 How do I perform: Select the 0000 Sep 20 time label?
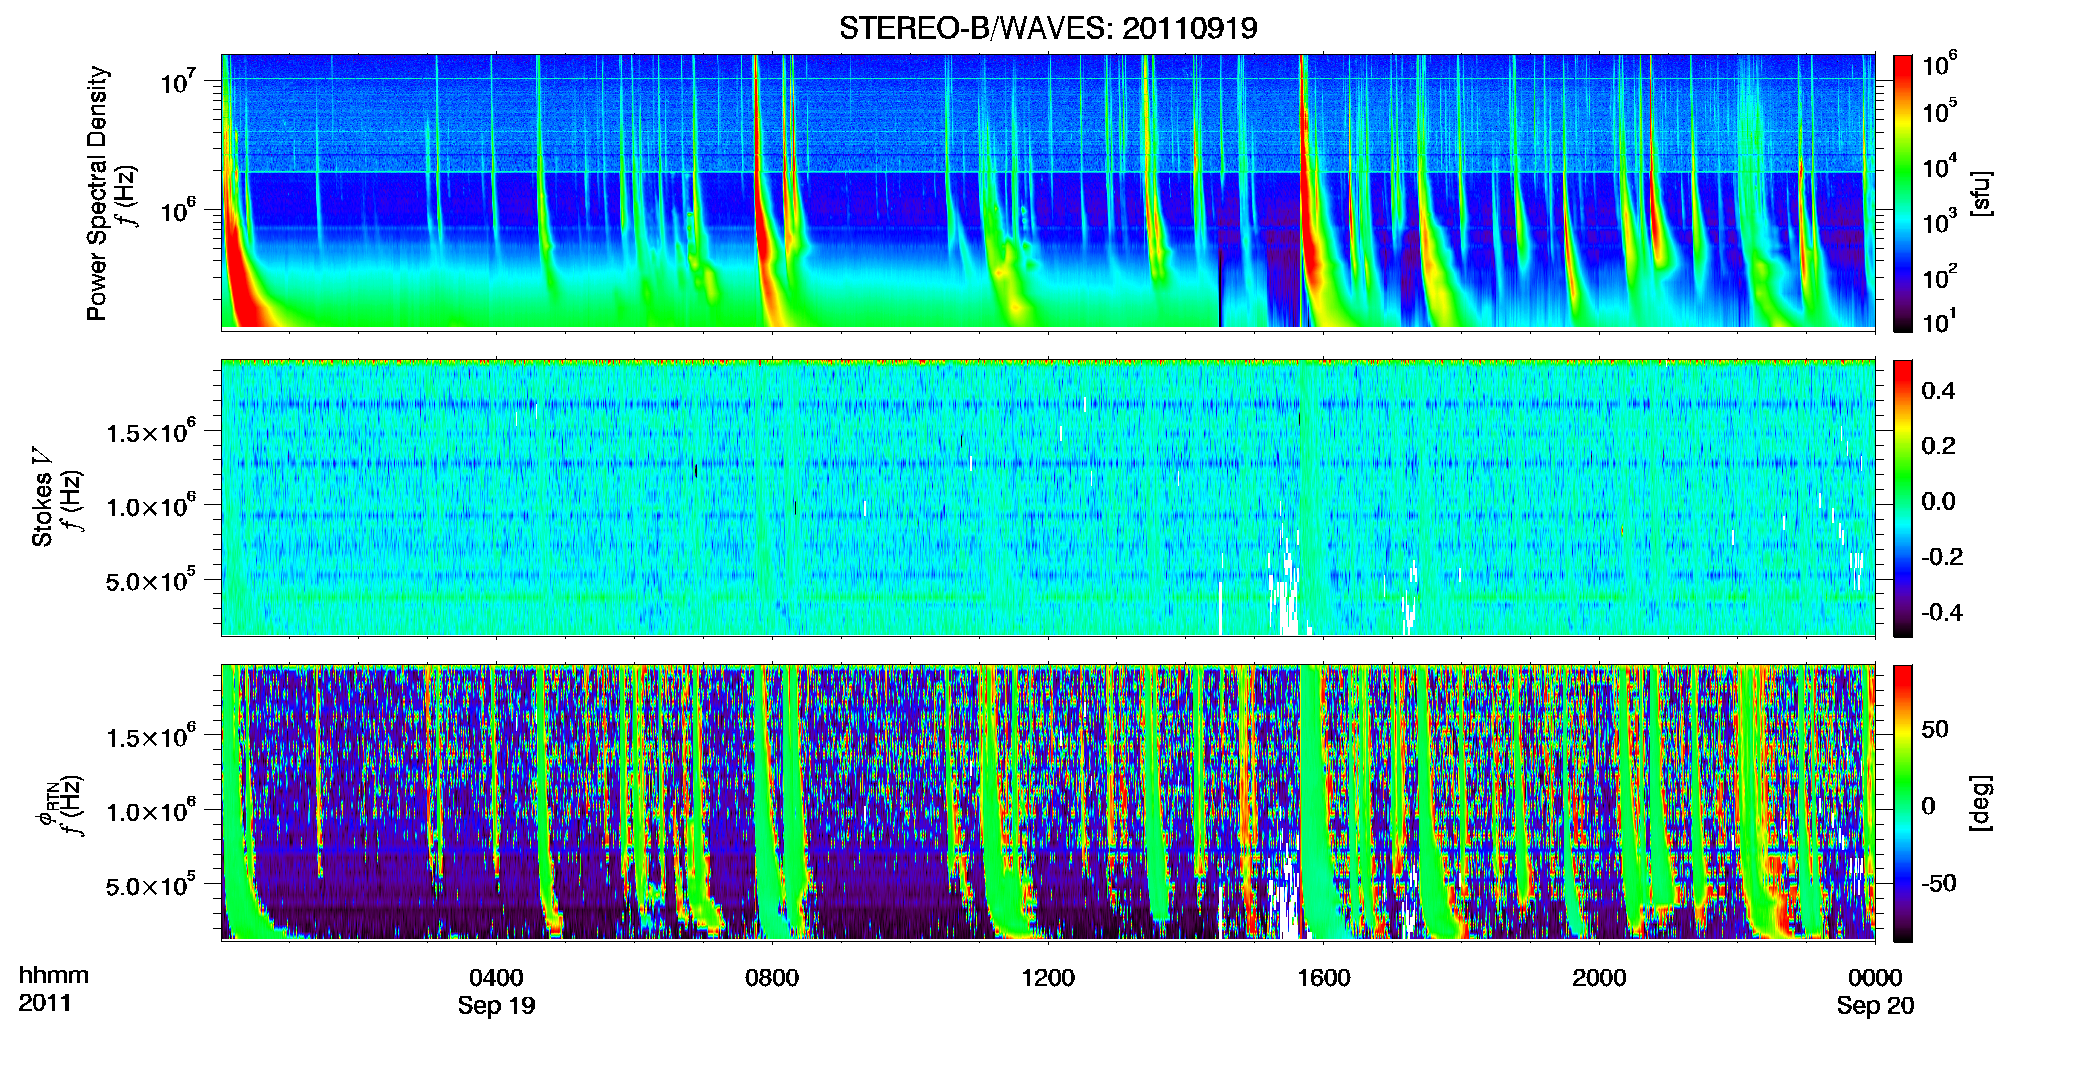(x=1875, y=991)
